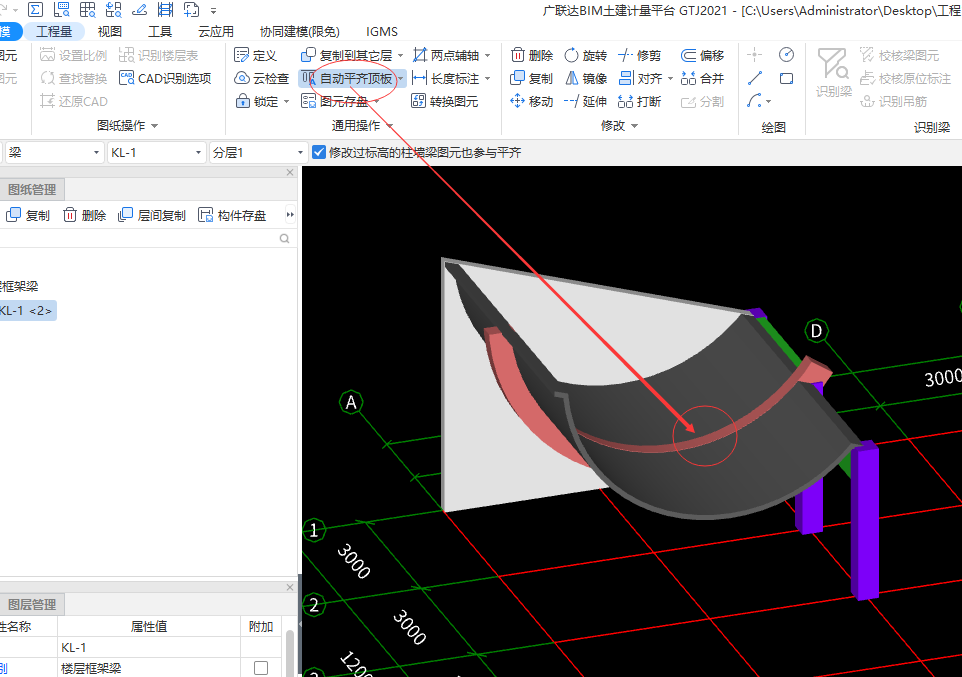
Task: Click the summary calculation (Σ) icon
Action: (x=36, y=10)
